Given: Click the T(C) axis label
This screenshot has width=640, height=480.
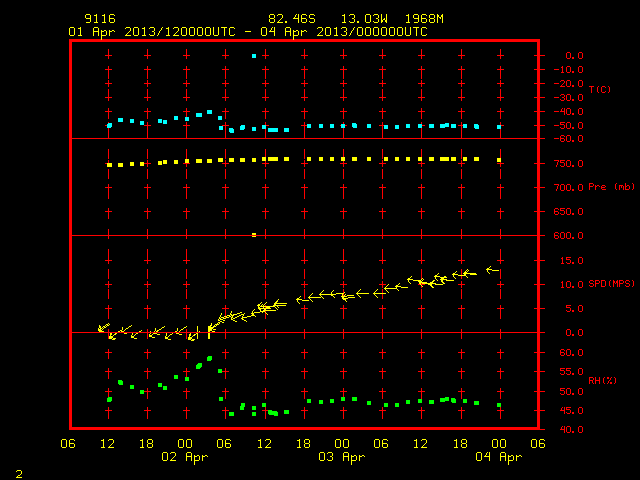Looking at the screenshot, I should (x=600, y=89).
